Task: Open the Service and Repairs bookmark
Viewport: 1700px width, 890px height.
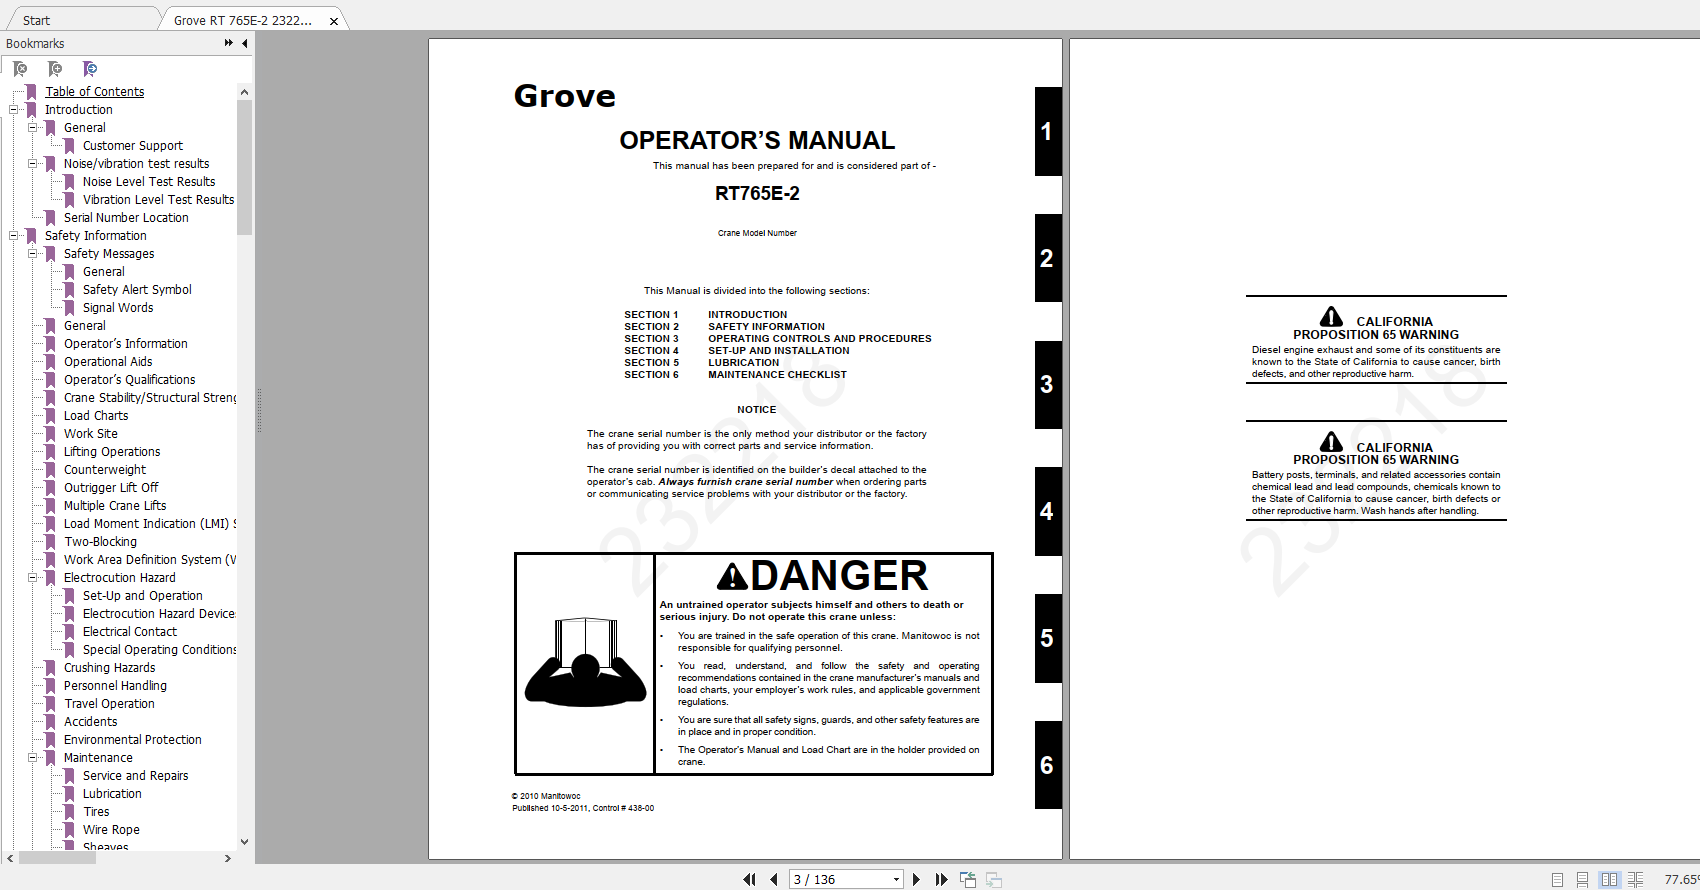Action: click(x=136, y=776)
